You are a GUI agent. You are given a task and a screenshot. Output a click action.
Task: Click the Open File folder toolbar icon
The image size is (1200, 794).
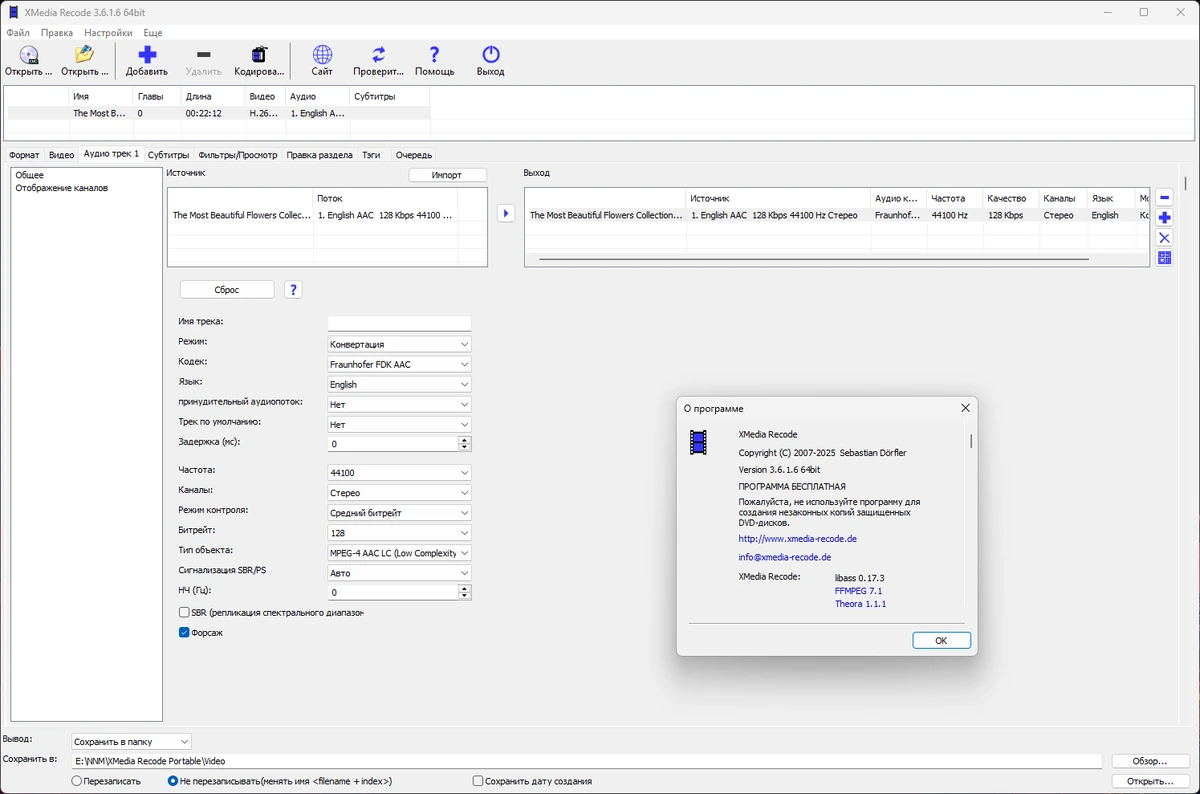[x=85, y=55]
